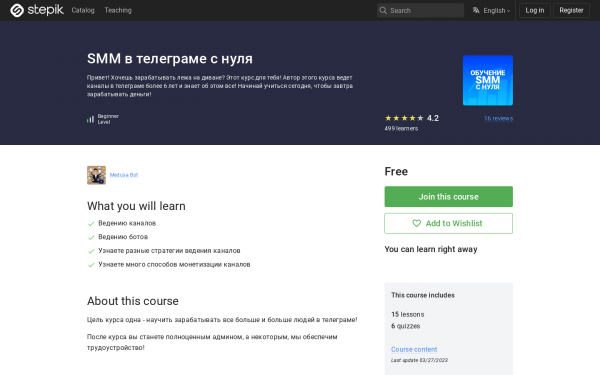Open the Course content link

[414, 349]
